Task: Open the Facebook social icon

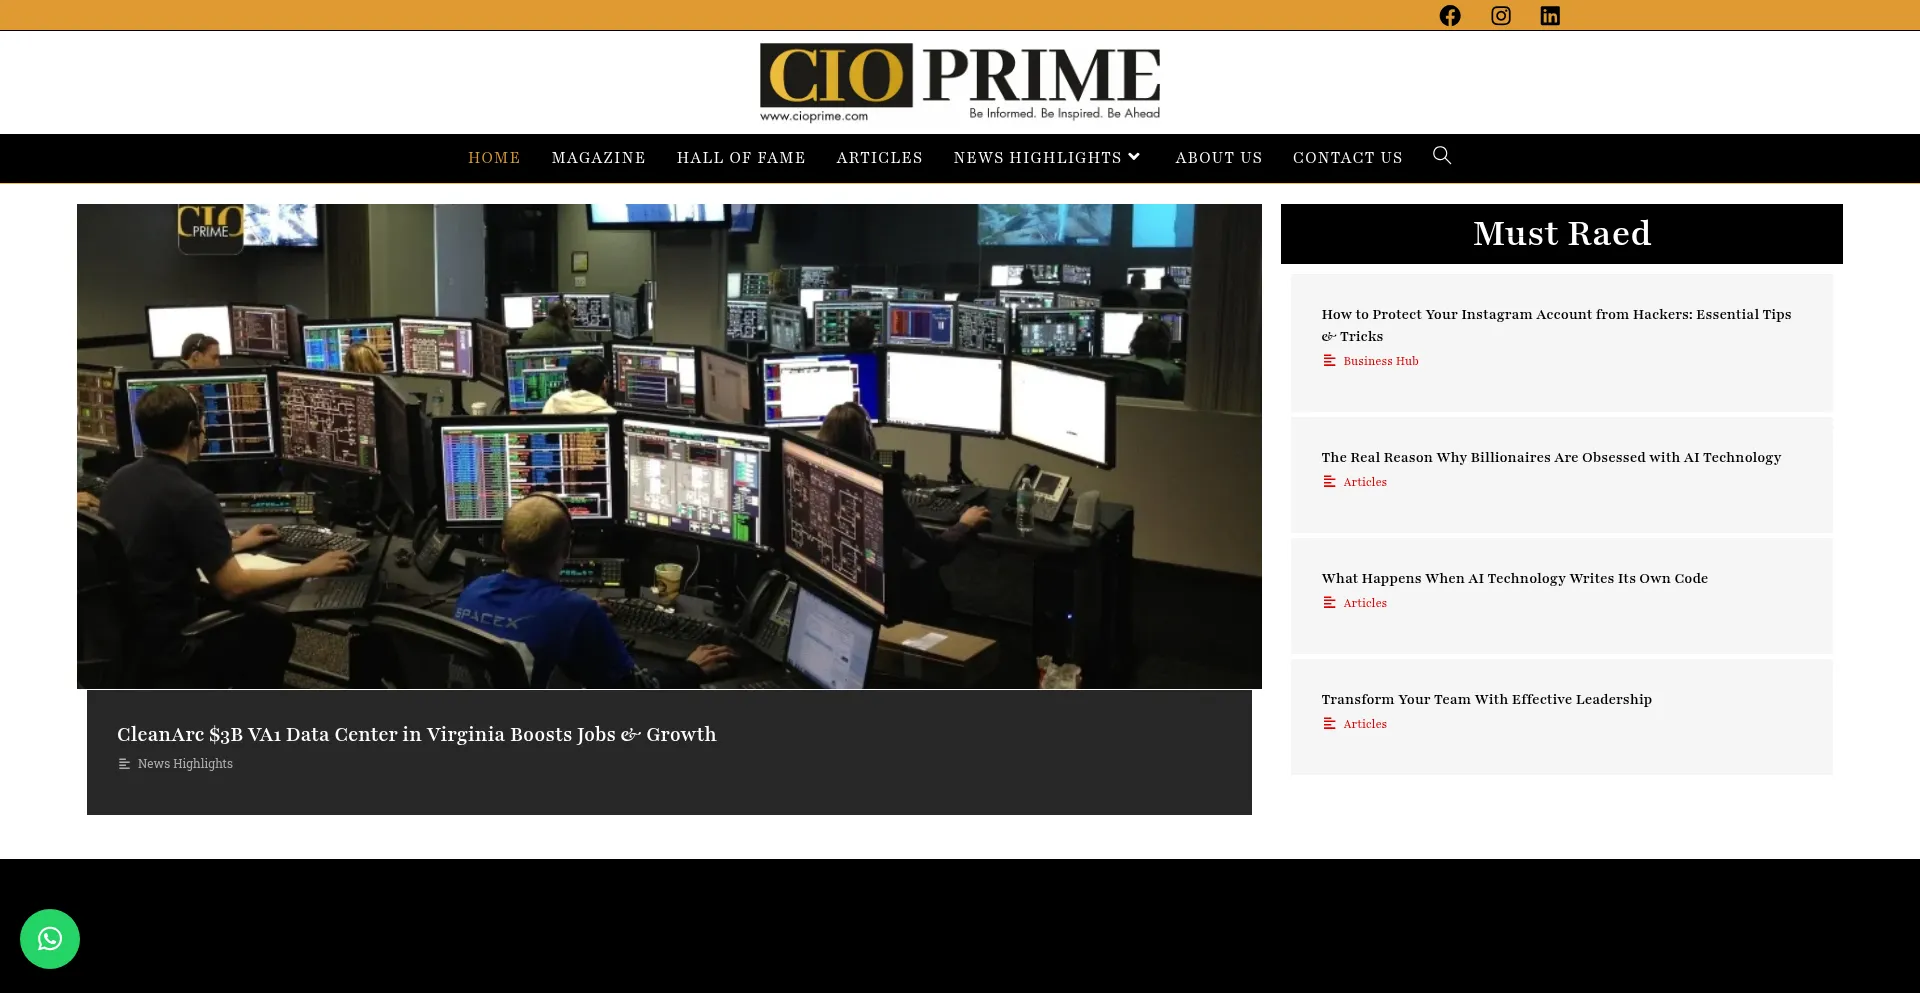Action: pos(1449,16)
